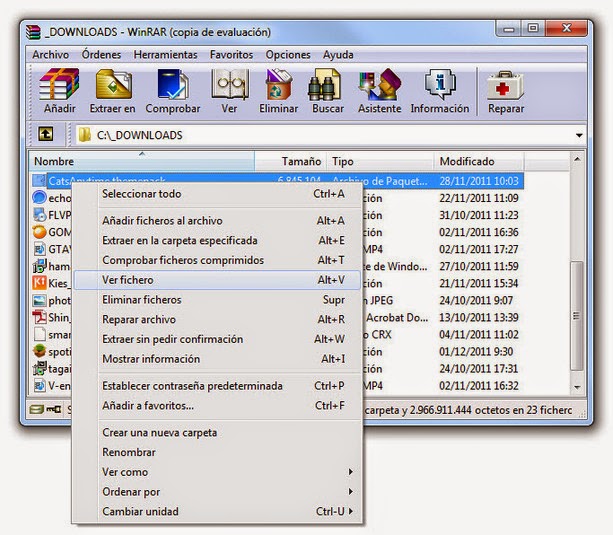Viewport: 613px width, 535px height.
Task: Choose Añadir ficheros al archivo
Action: 217,221
